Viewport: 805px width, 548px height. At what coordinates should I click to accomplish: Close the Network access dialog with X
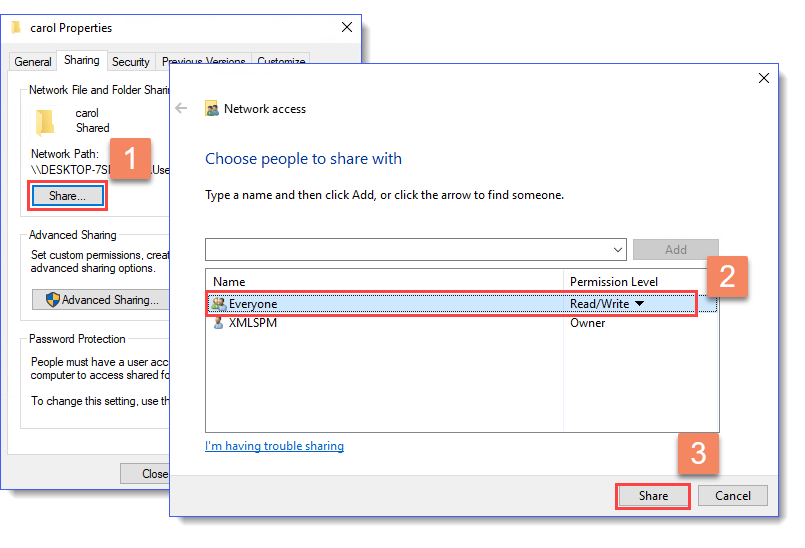click(x=764, y=78)
